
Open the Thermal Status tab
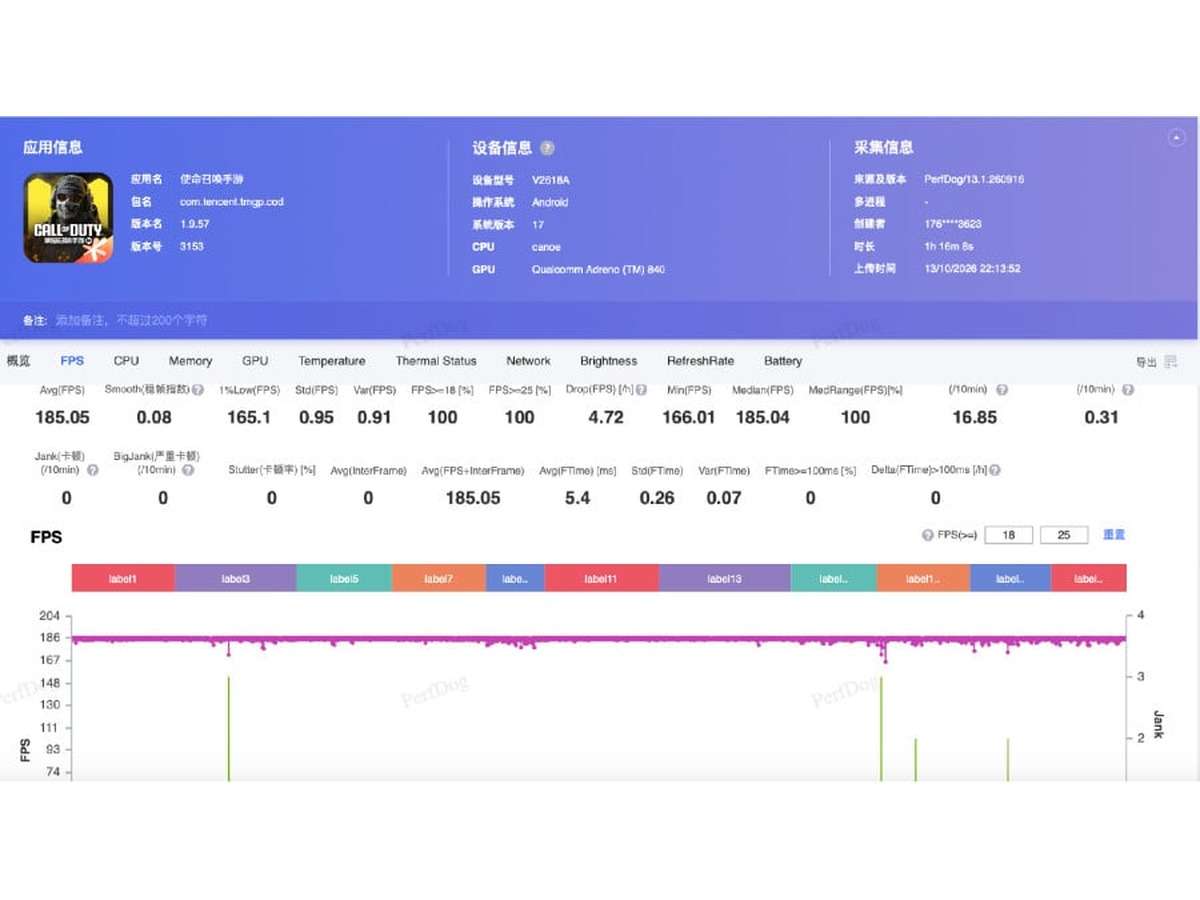tap(436, 361)
